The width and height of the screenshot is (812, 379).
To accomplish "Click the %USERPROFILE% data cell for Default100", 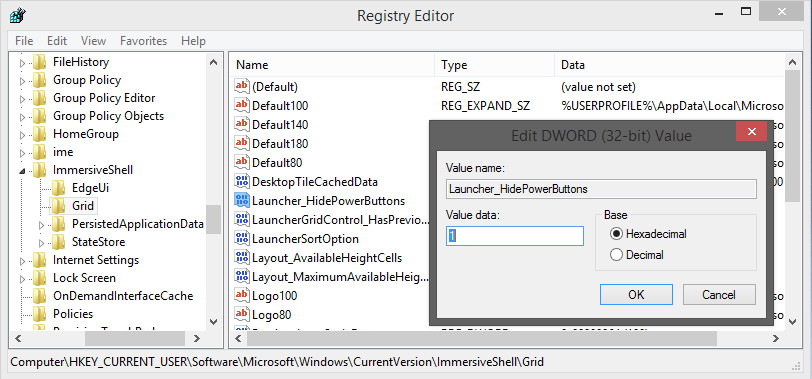I will coord(672,106).
